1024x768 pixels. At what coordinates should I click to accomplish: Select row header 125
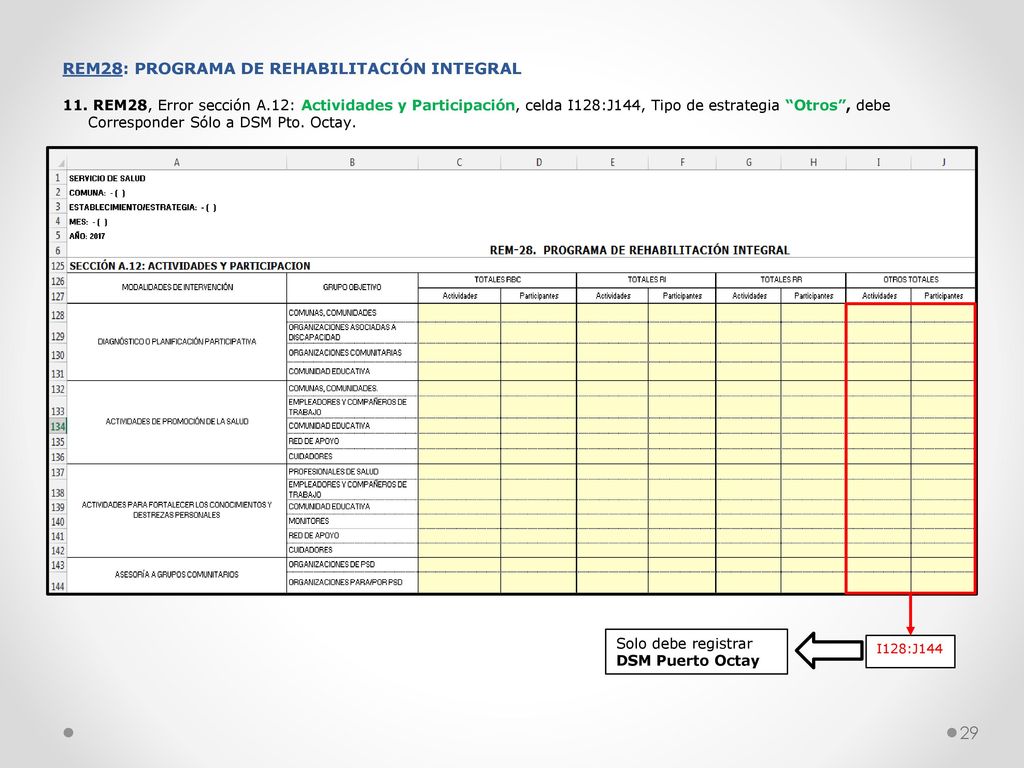click(58, 266)
